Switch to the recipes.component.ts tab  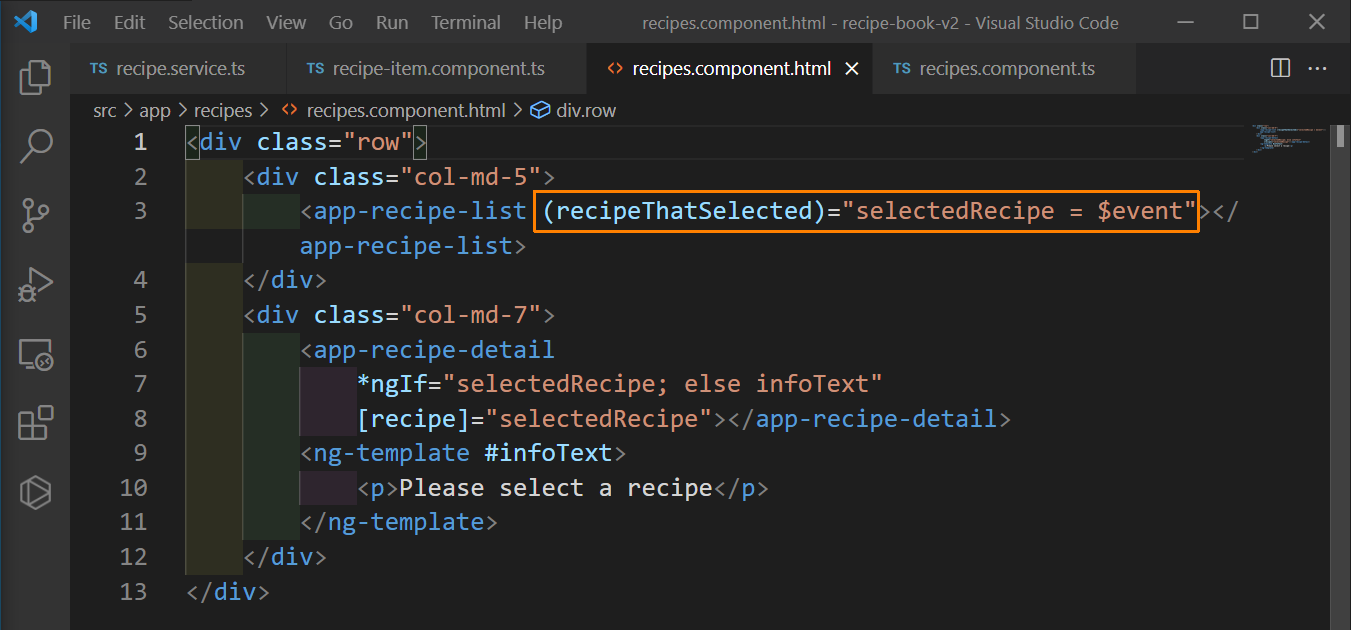(1005, 69)
